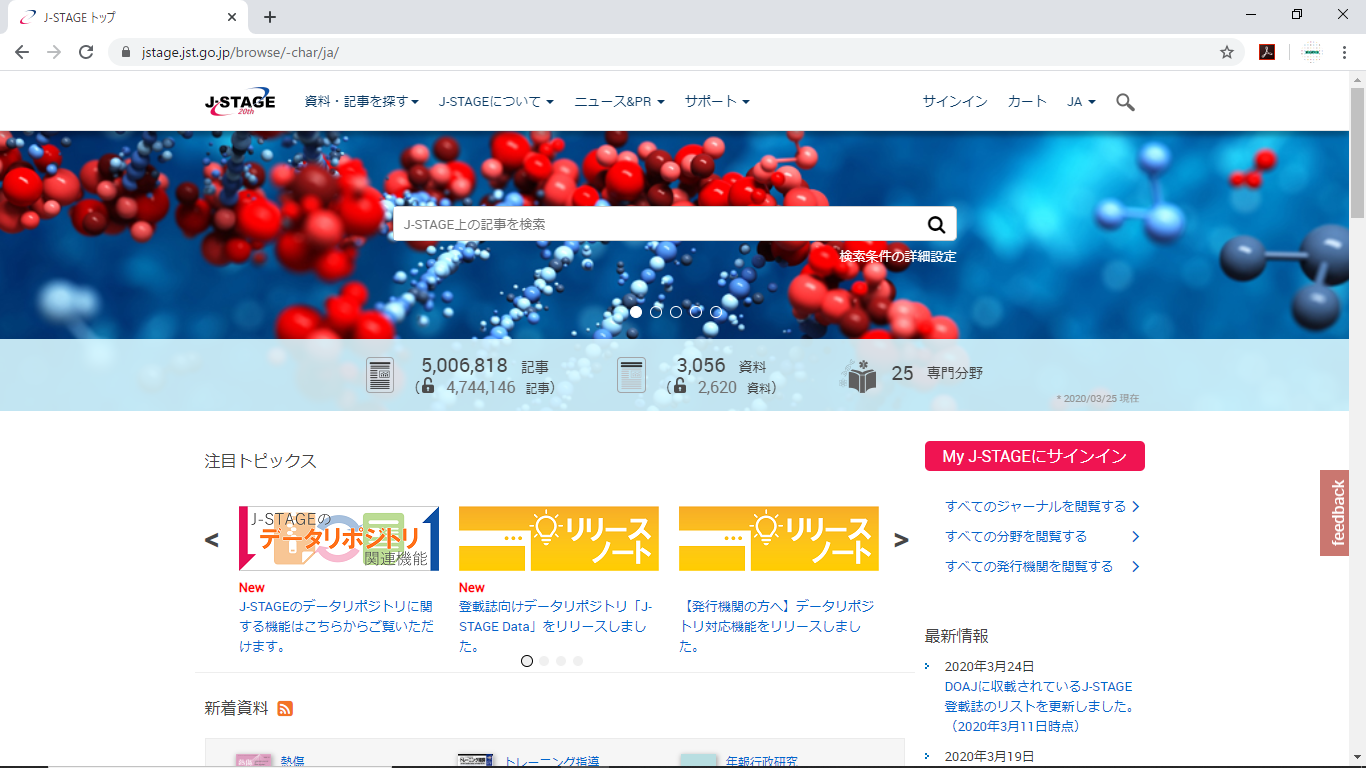Click the site lock icon in address bar
This screenshot has height=768, width=1366.
(126, 52)
